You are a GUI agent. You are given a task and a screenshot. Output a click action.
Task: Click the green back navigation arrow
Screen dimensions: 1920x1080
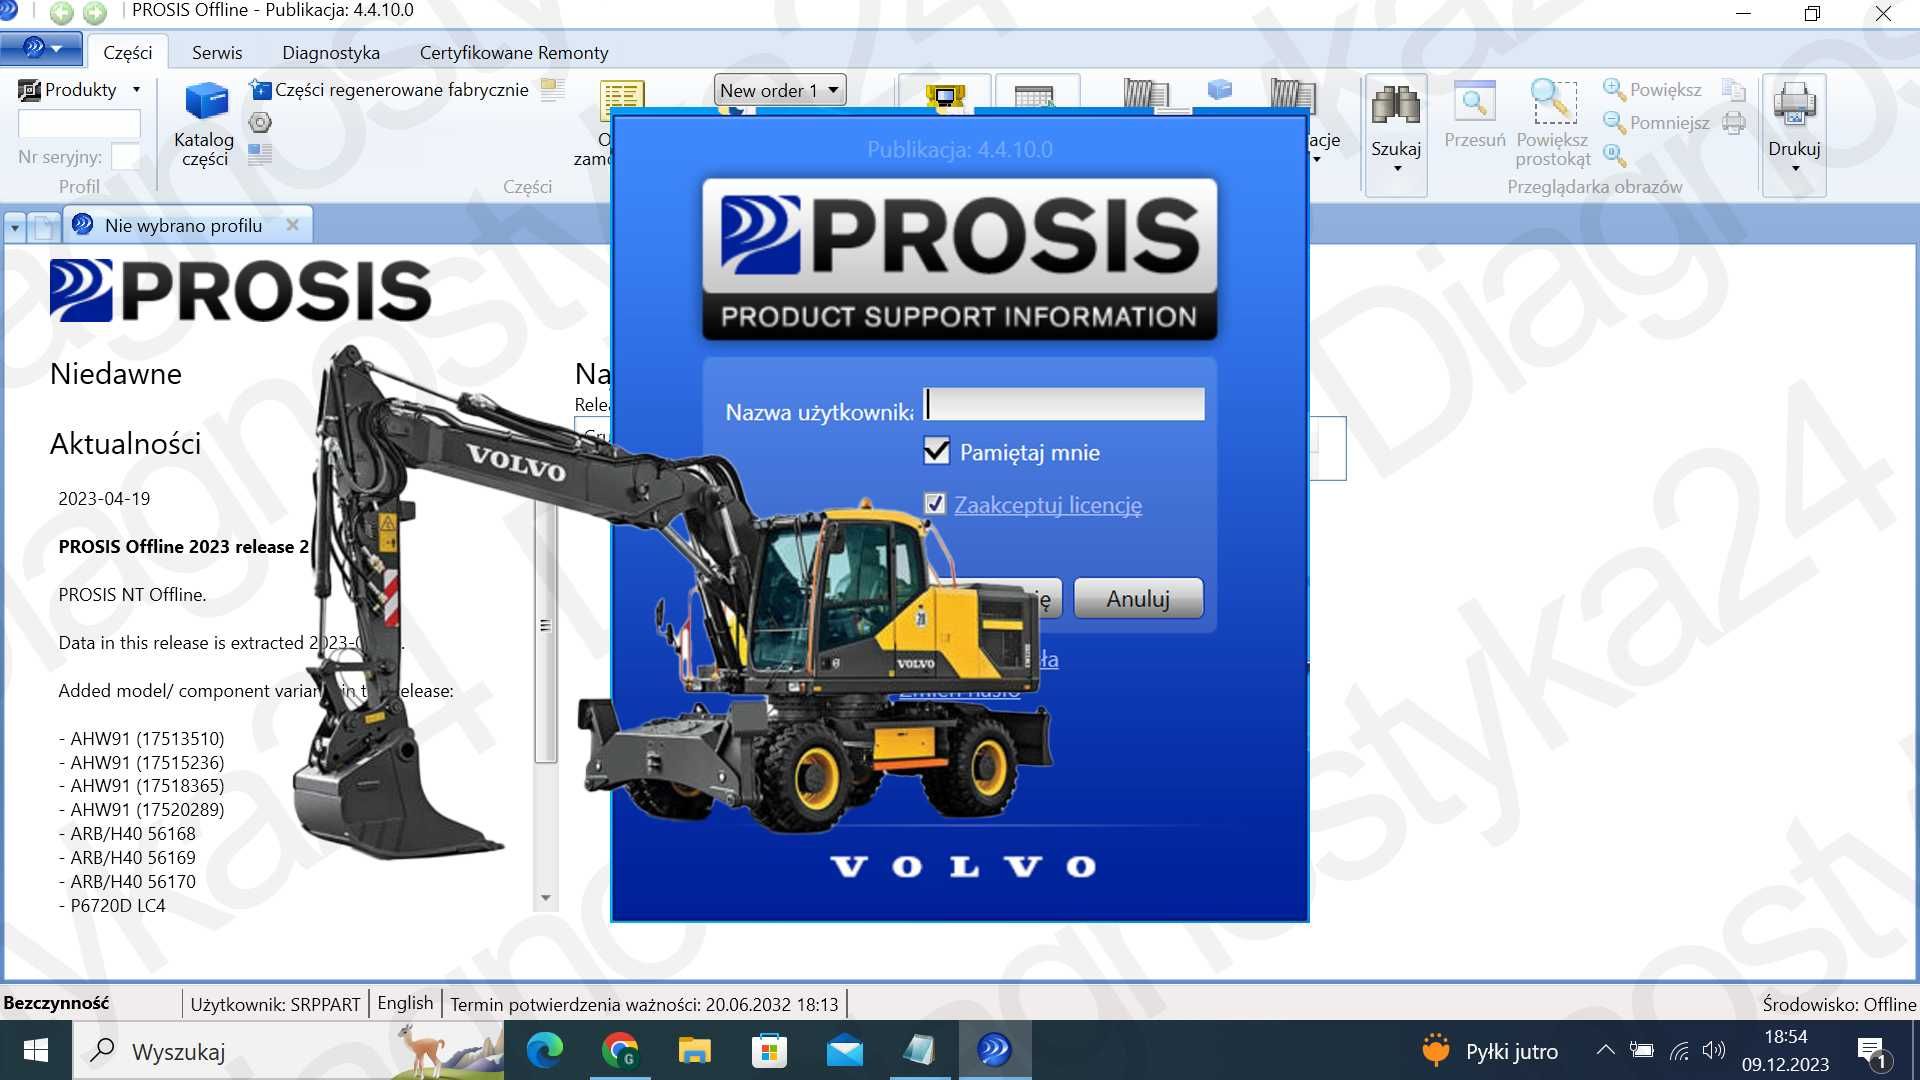tap(62, 12)
